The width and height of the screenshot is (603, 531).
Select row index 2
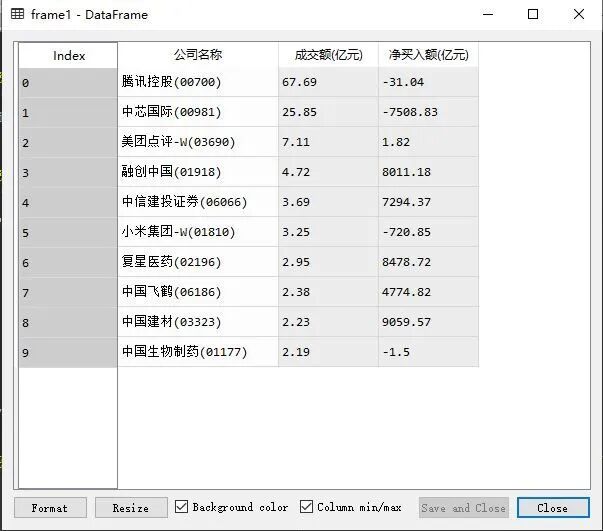[x=68, y=143]
